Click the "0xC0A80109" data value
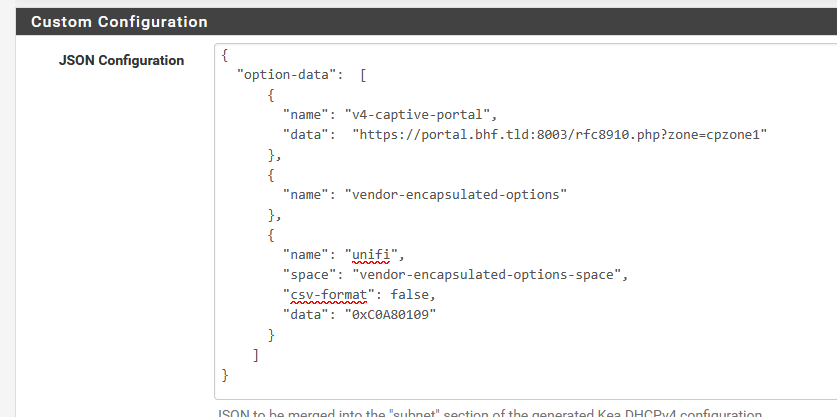Image resolution: width=837 pixels, height=417 pixels. pyautogui.click(x=390, y=314)
